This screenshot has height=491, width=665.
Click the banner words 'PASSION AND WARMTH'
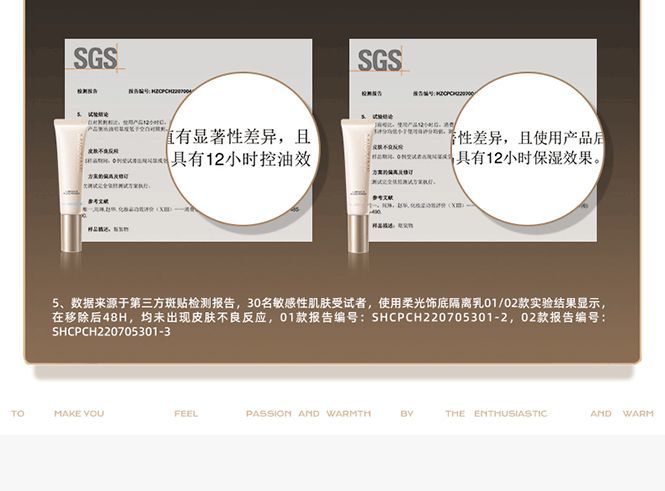coord(308,413)
